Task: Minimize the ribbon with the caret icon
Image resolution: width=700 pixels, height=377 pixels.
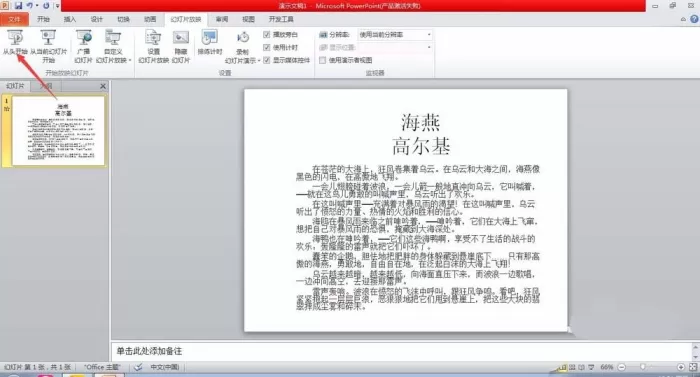Action: click(683, 19)
